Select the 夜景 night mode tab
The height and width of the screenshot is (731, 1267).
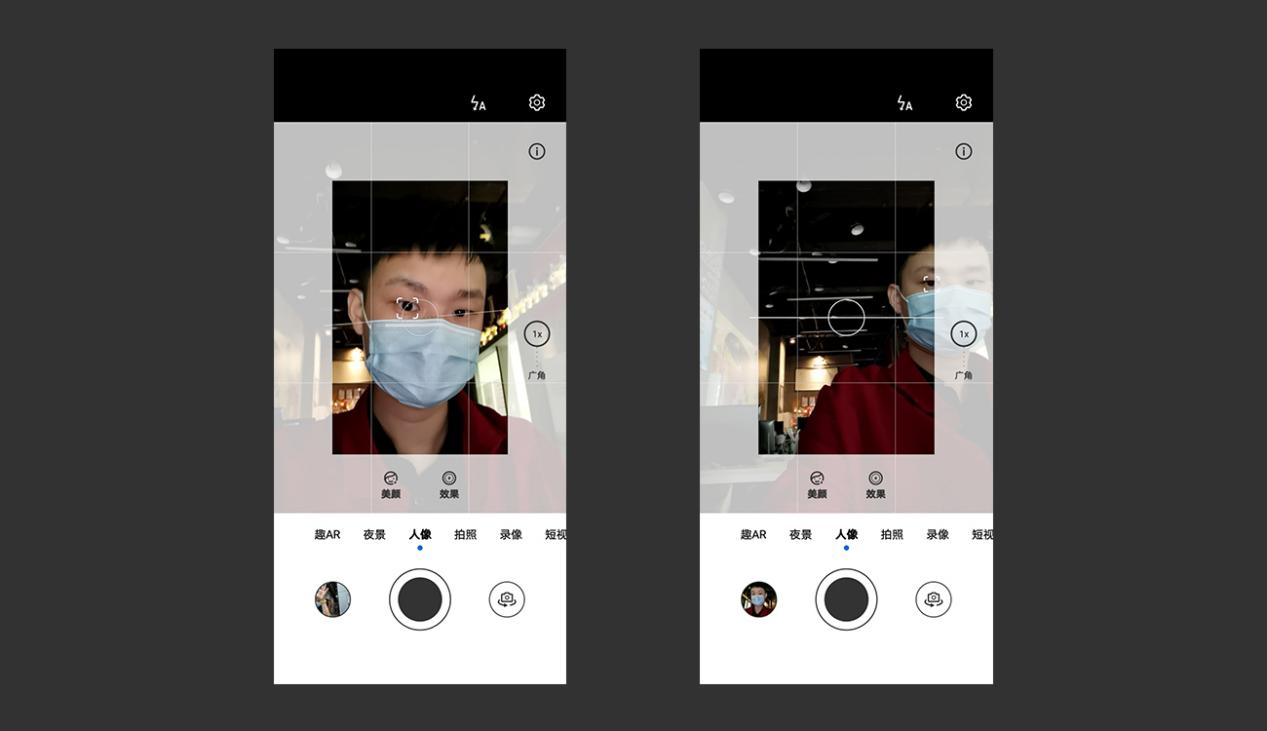coord(374,533)
